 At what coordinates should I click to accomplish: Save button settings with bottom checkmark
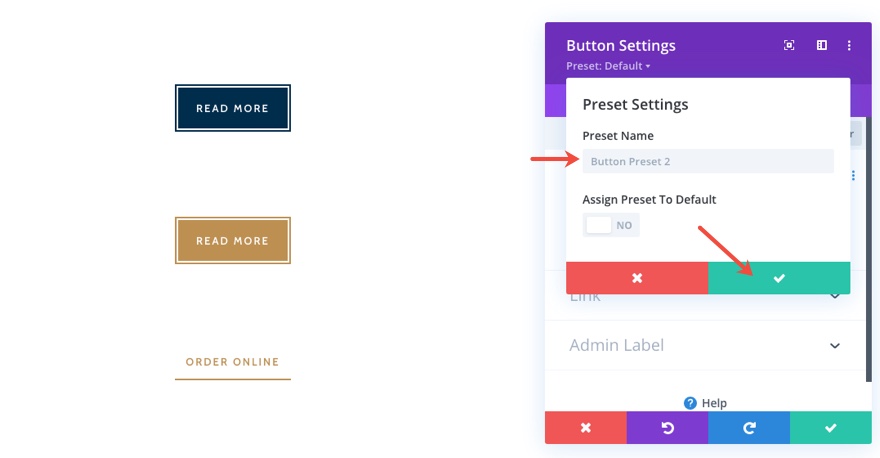point(830,428)
